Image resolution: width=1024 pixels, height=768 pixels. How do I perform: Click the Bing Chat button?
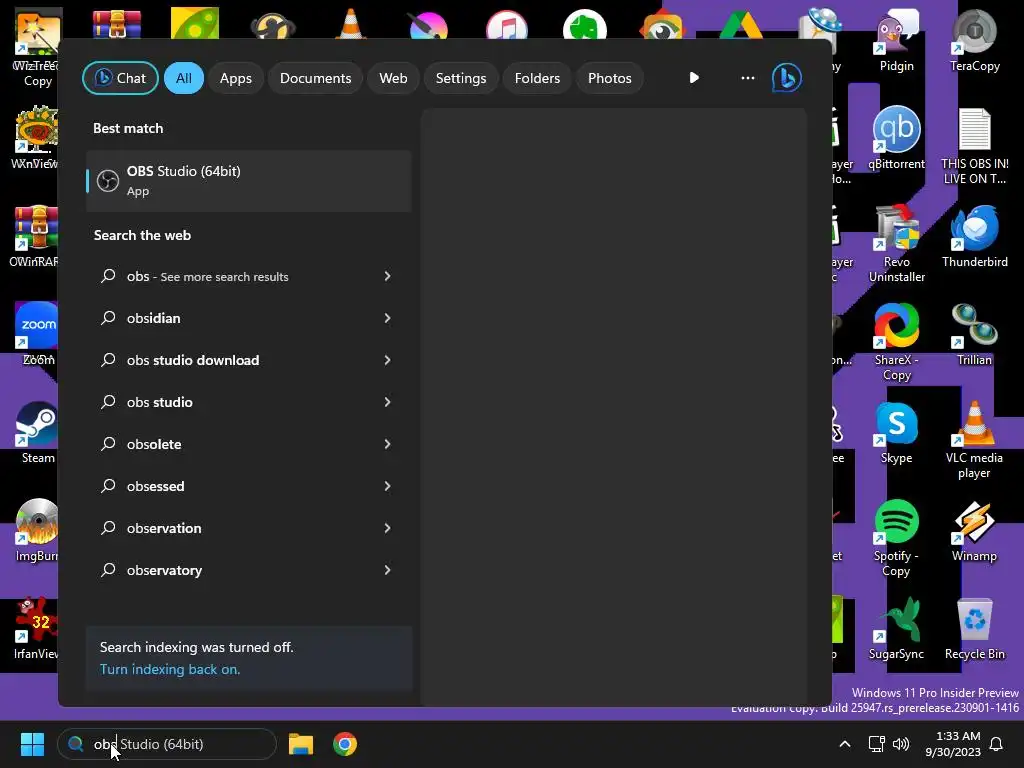tap(120, 78)
